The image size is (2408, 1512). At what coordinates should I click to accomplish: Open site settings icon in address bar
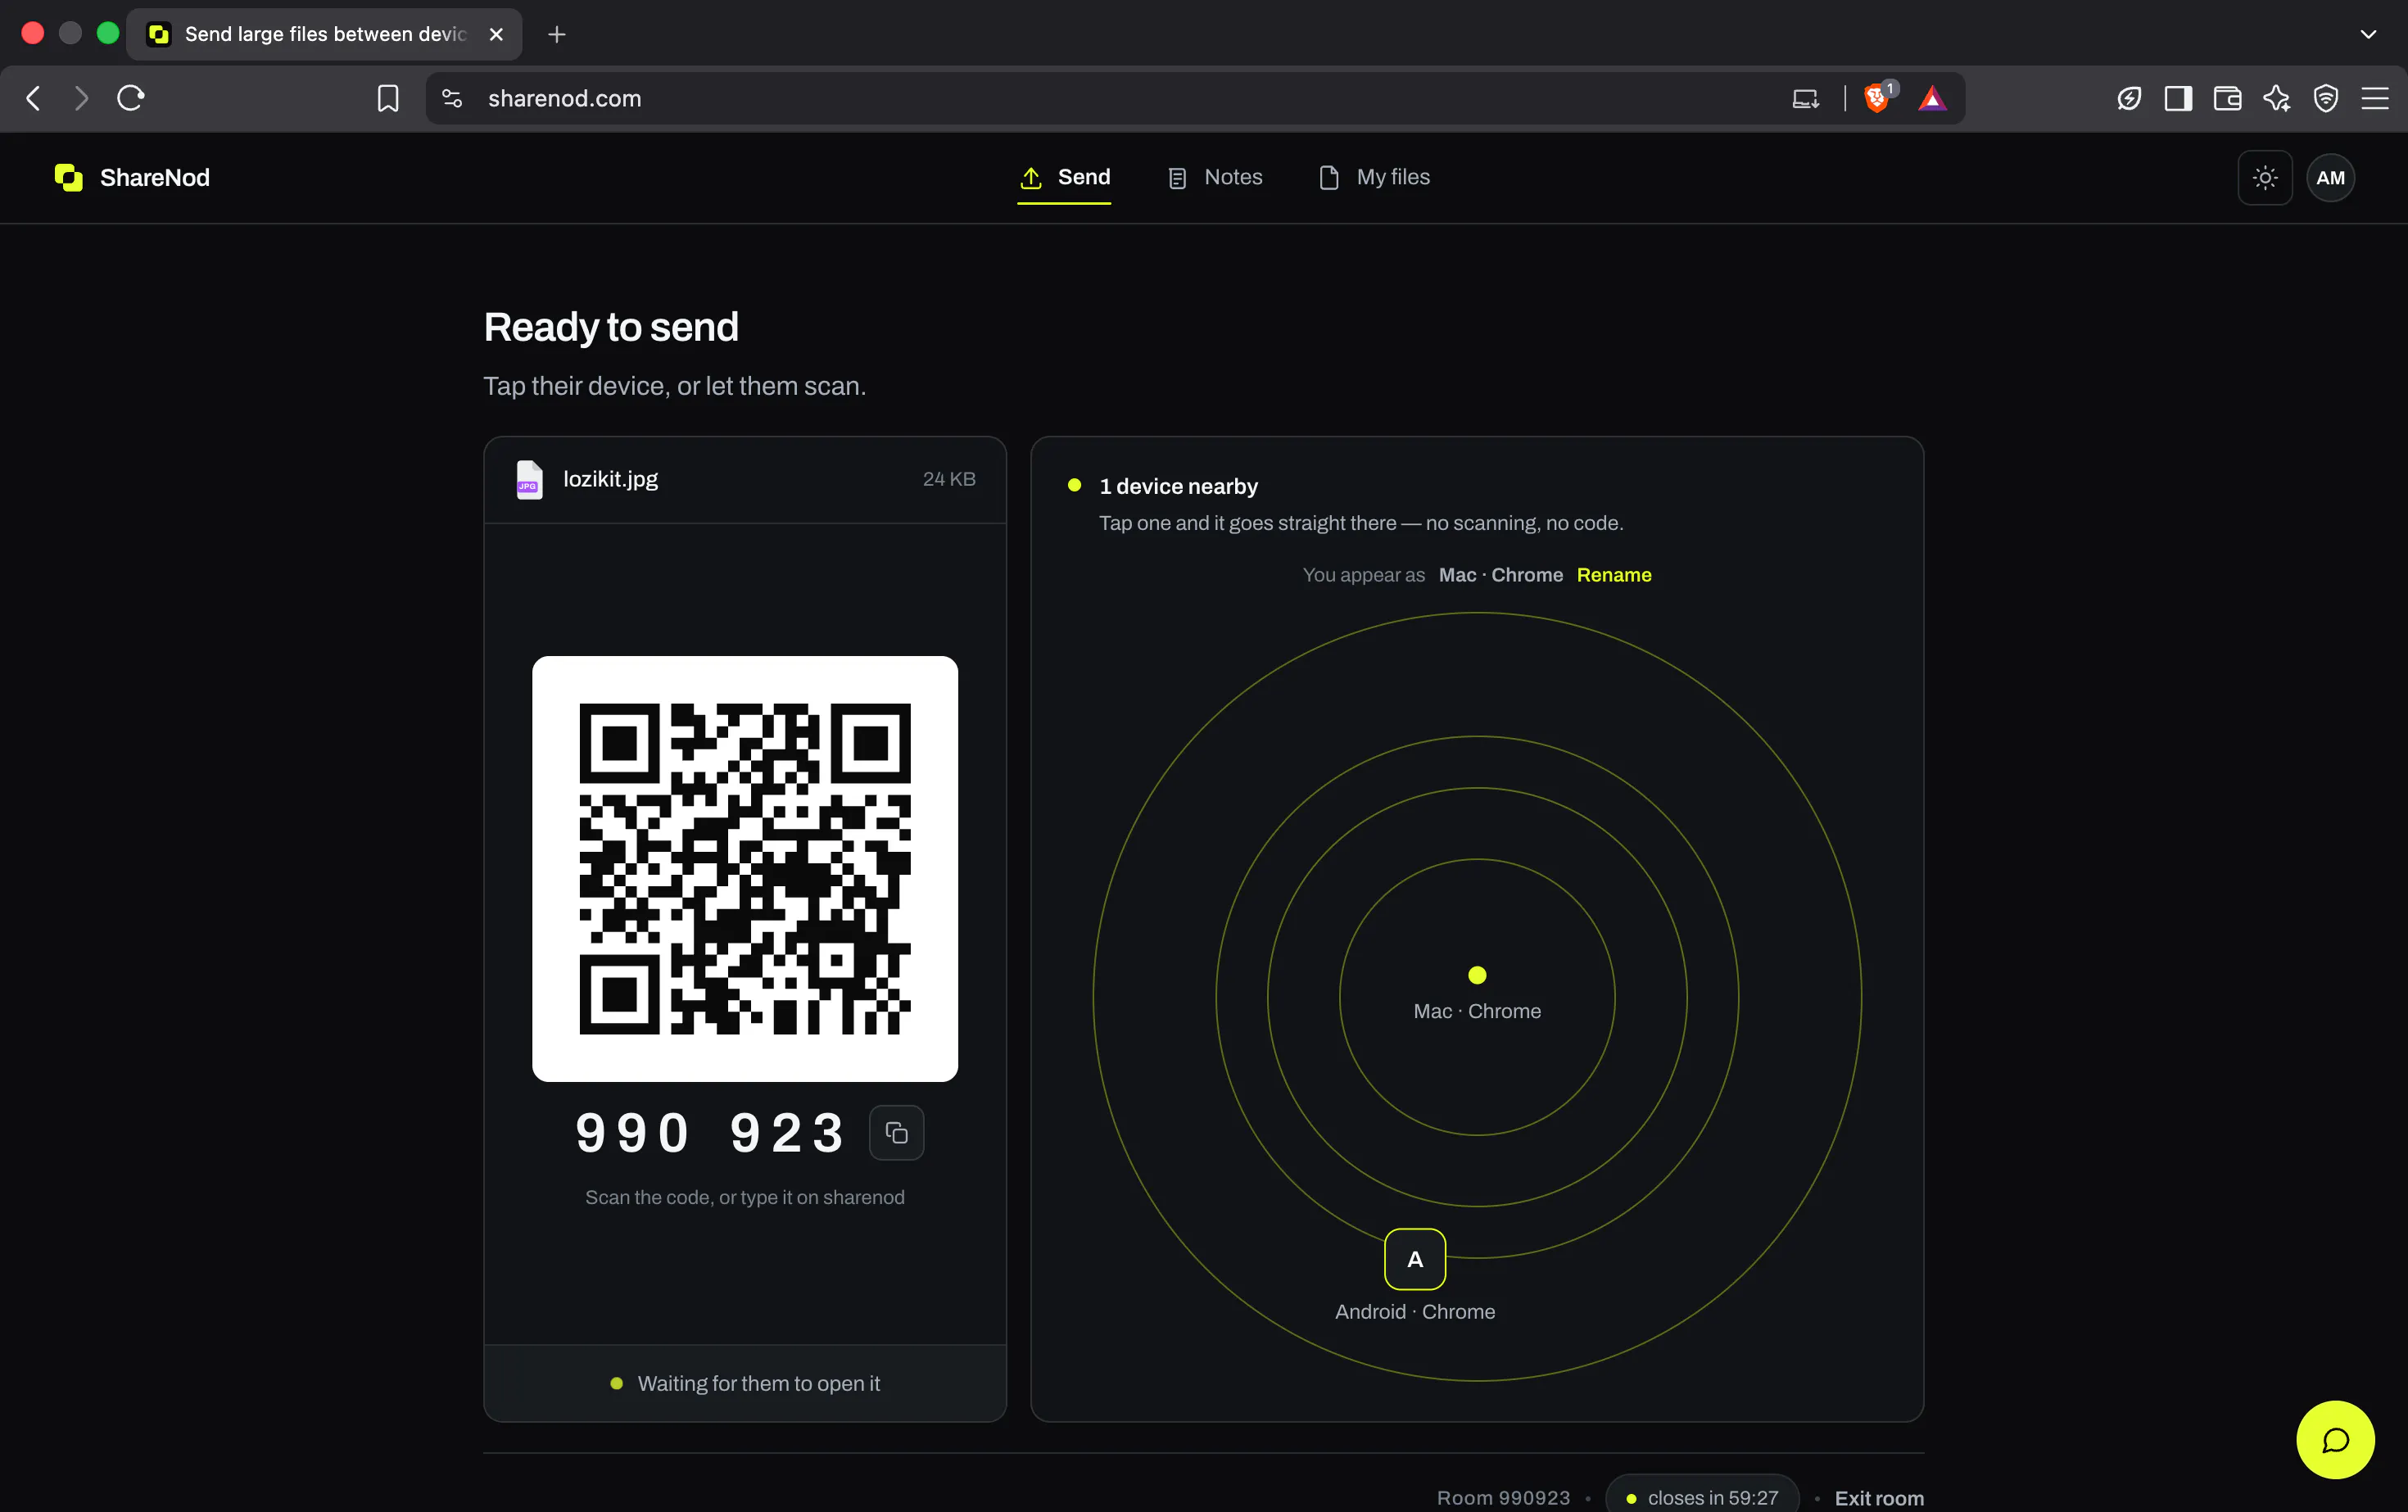[452, 98]
